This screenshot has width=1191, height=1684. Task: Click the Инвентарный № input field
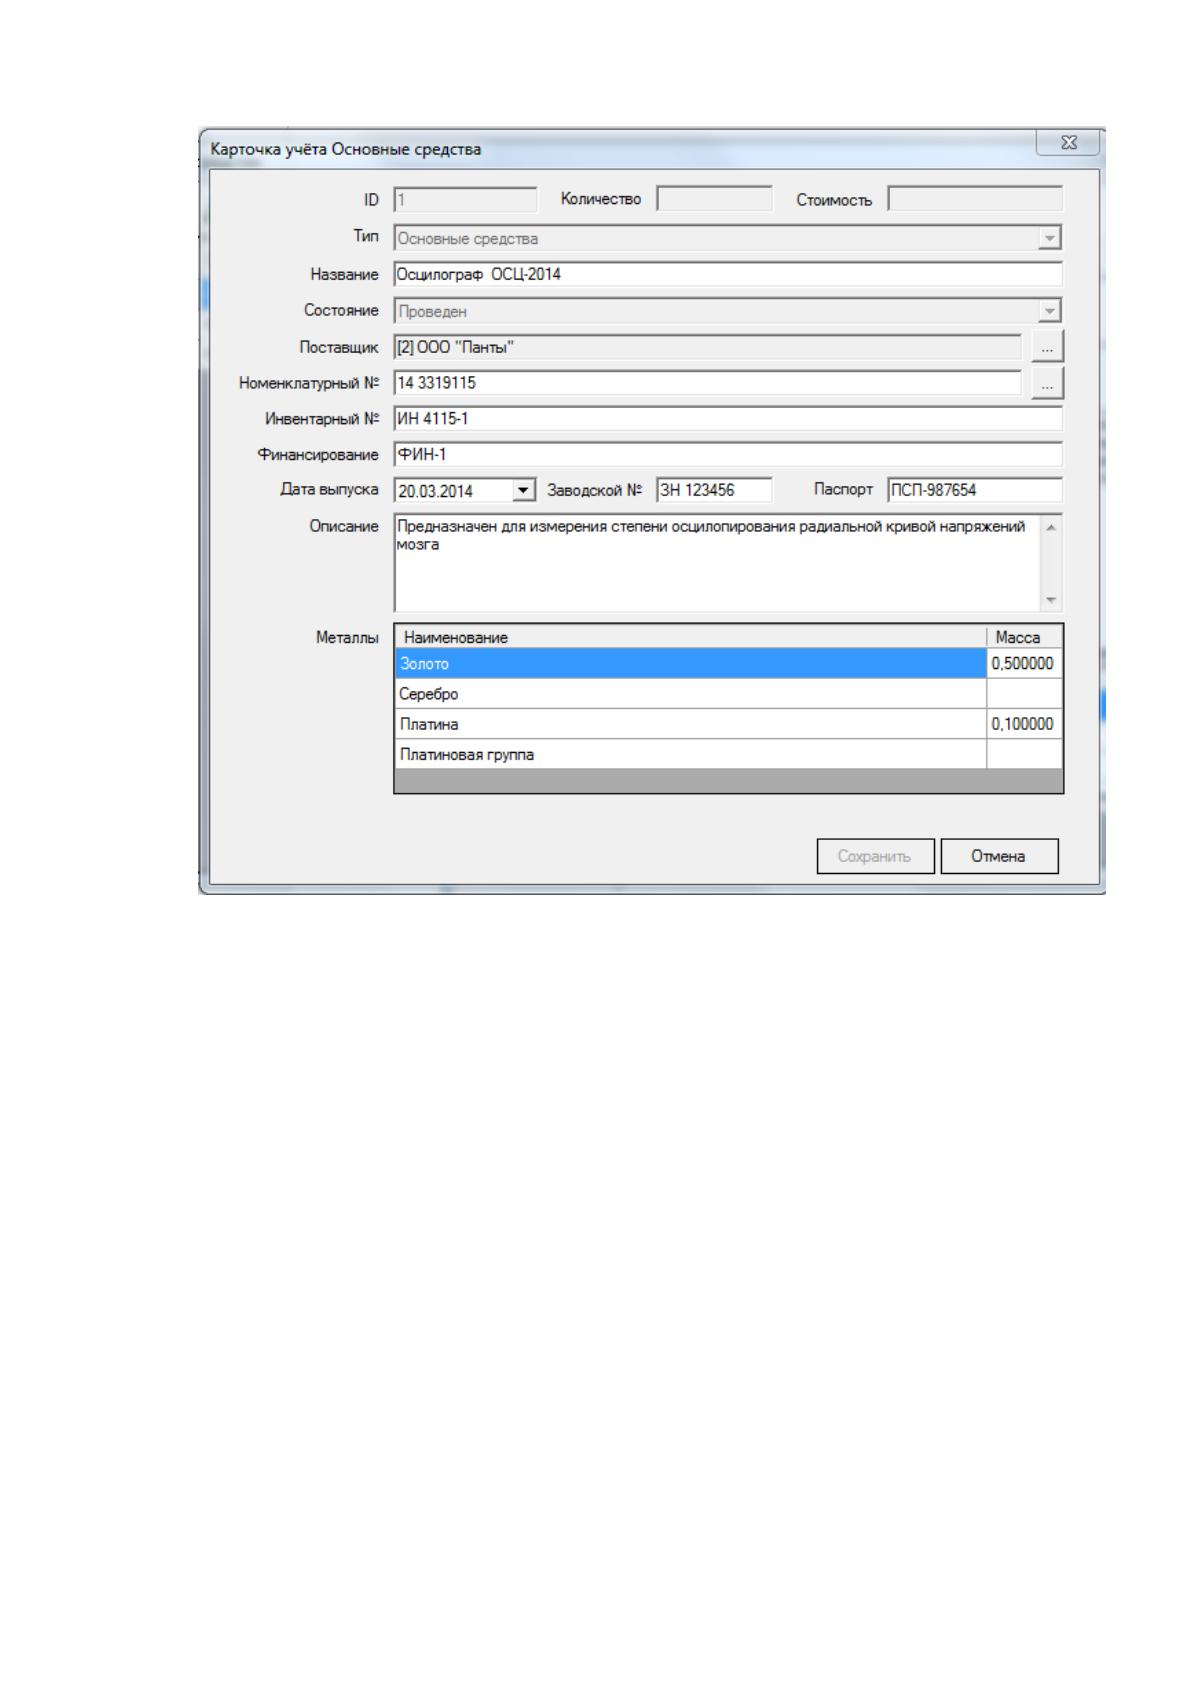pyautogui.click(x=728, y=418)
